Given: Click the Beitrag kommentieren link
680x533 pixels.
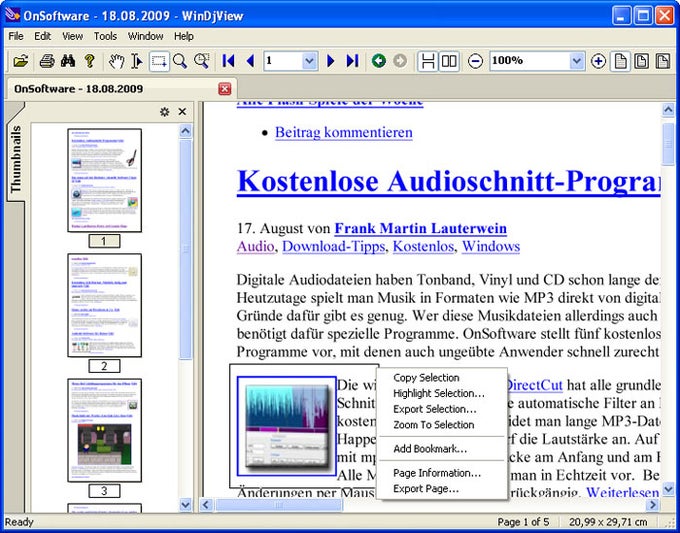Looking at the screenshot, I should click(x=343, y=132).
